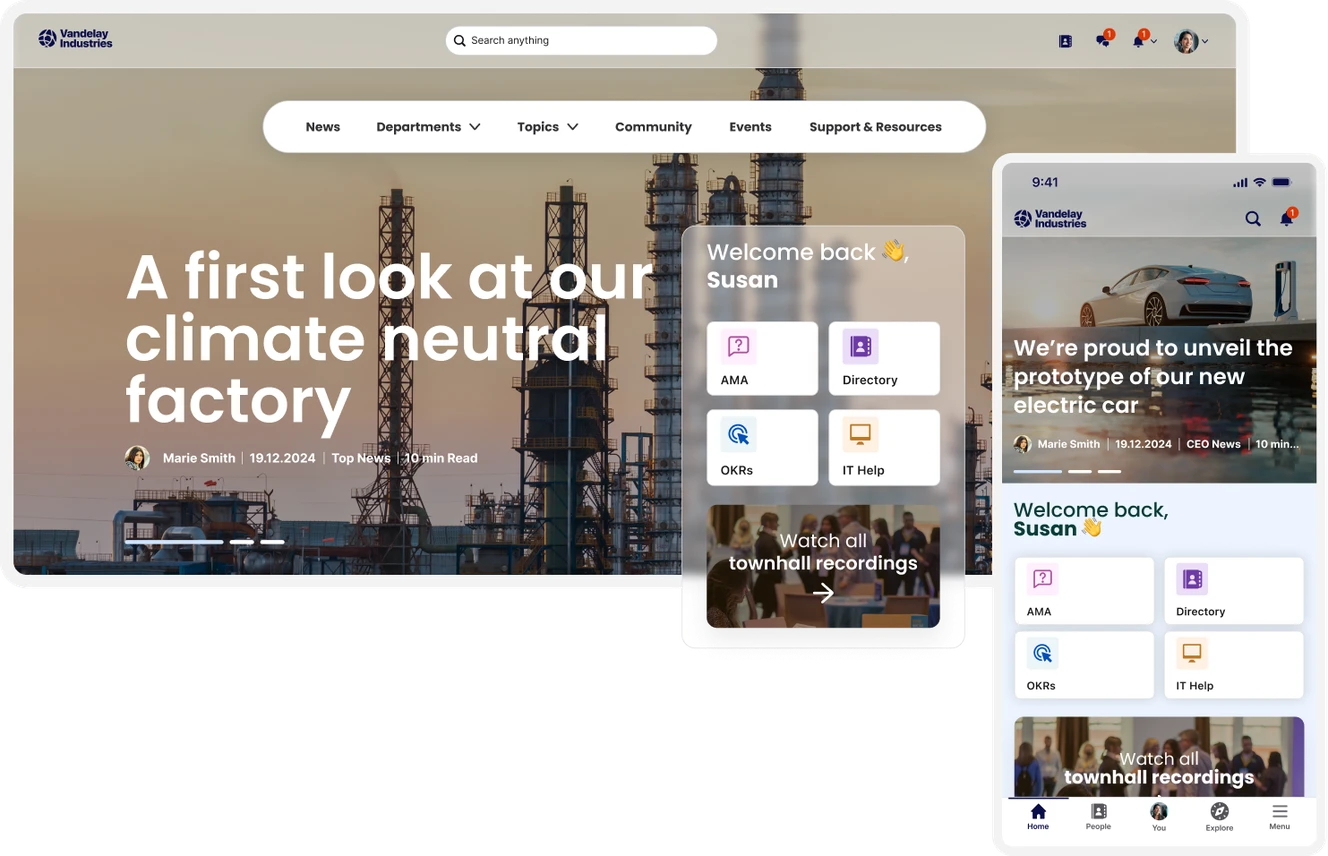Select the OKRs shortcut

(x=762, y=447)
